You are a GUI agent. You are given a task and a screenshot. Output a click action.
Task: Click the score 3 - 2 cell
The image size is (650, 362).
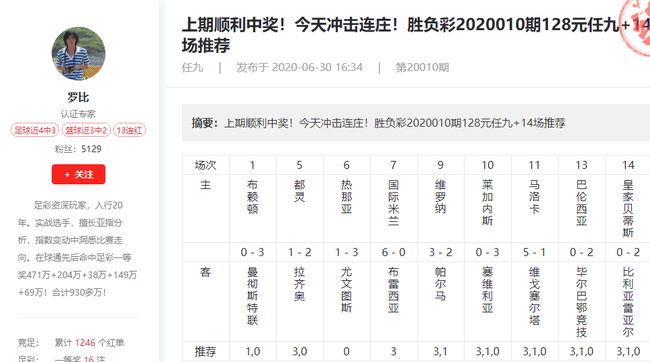coord(440,252)
